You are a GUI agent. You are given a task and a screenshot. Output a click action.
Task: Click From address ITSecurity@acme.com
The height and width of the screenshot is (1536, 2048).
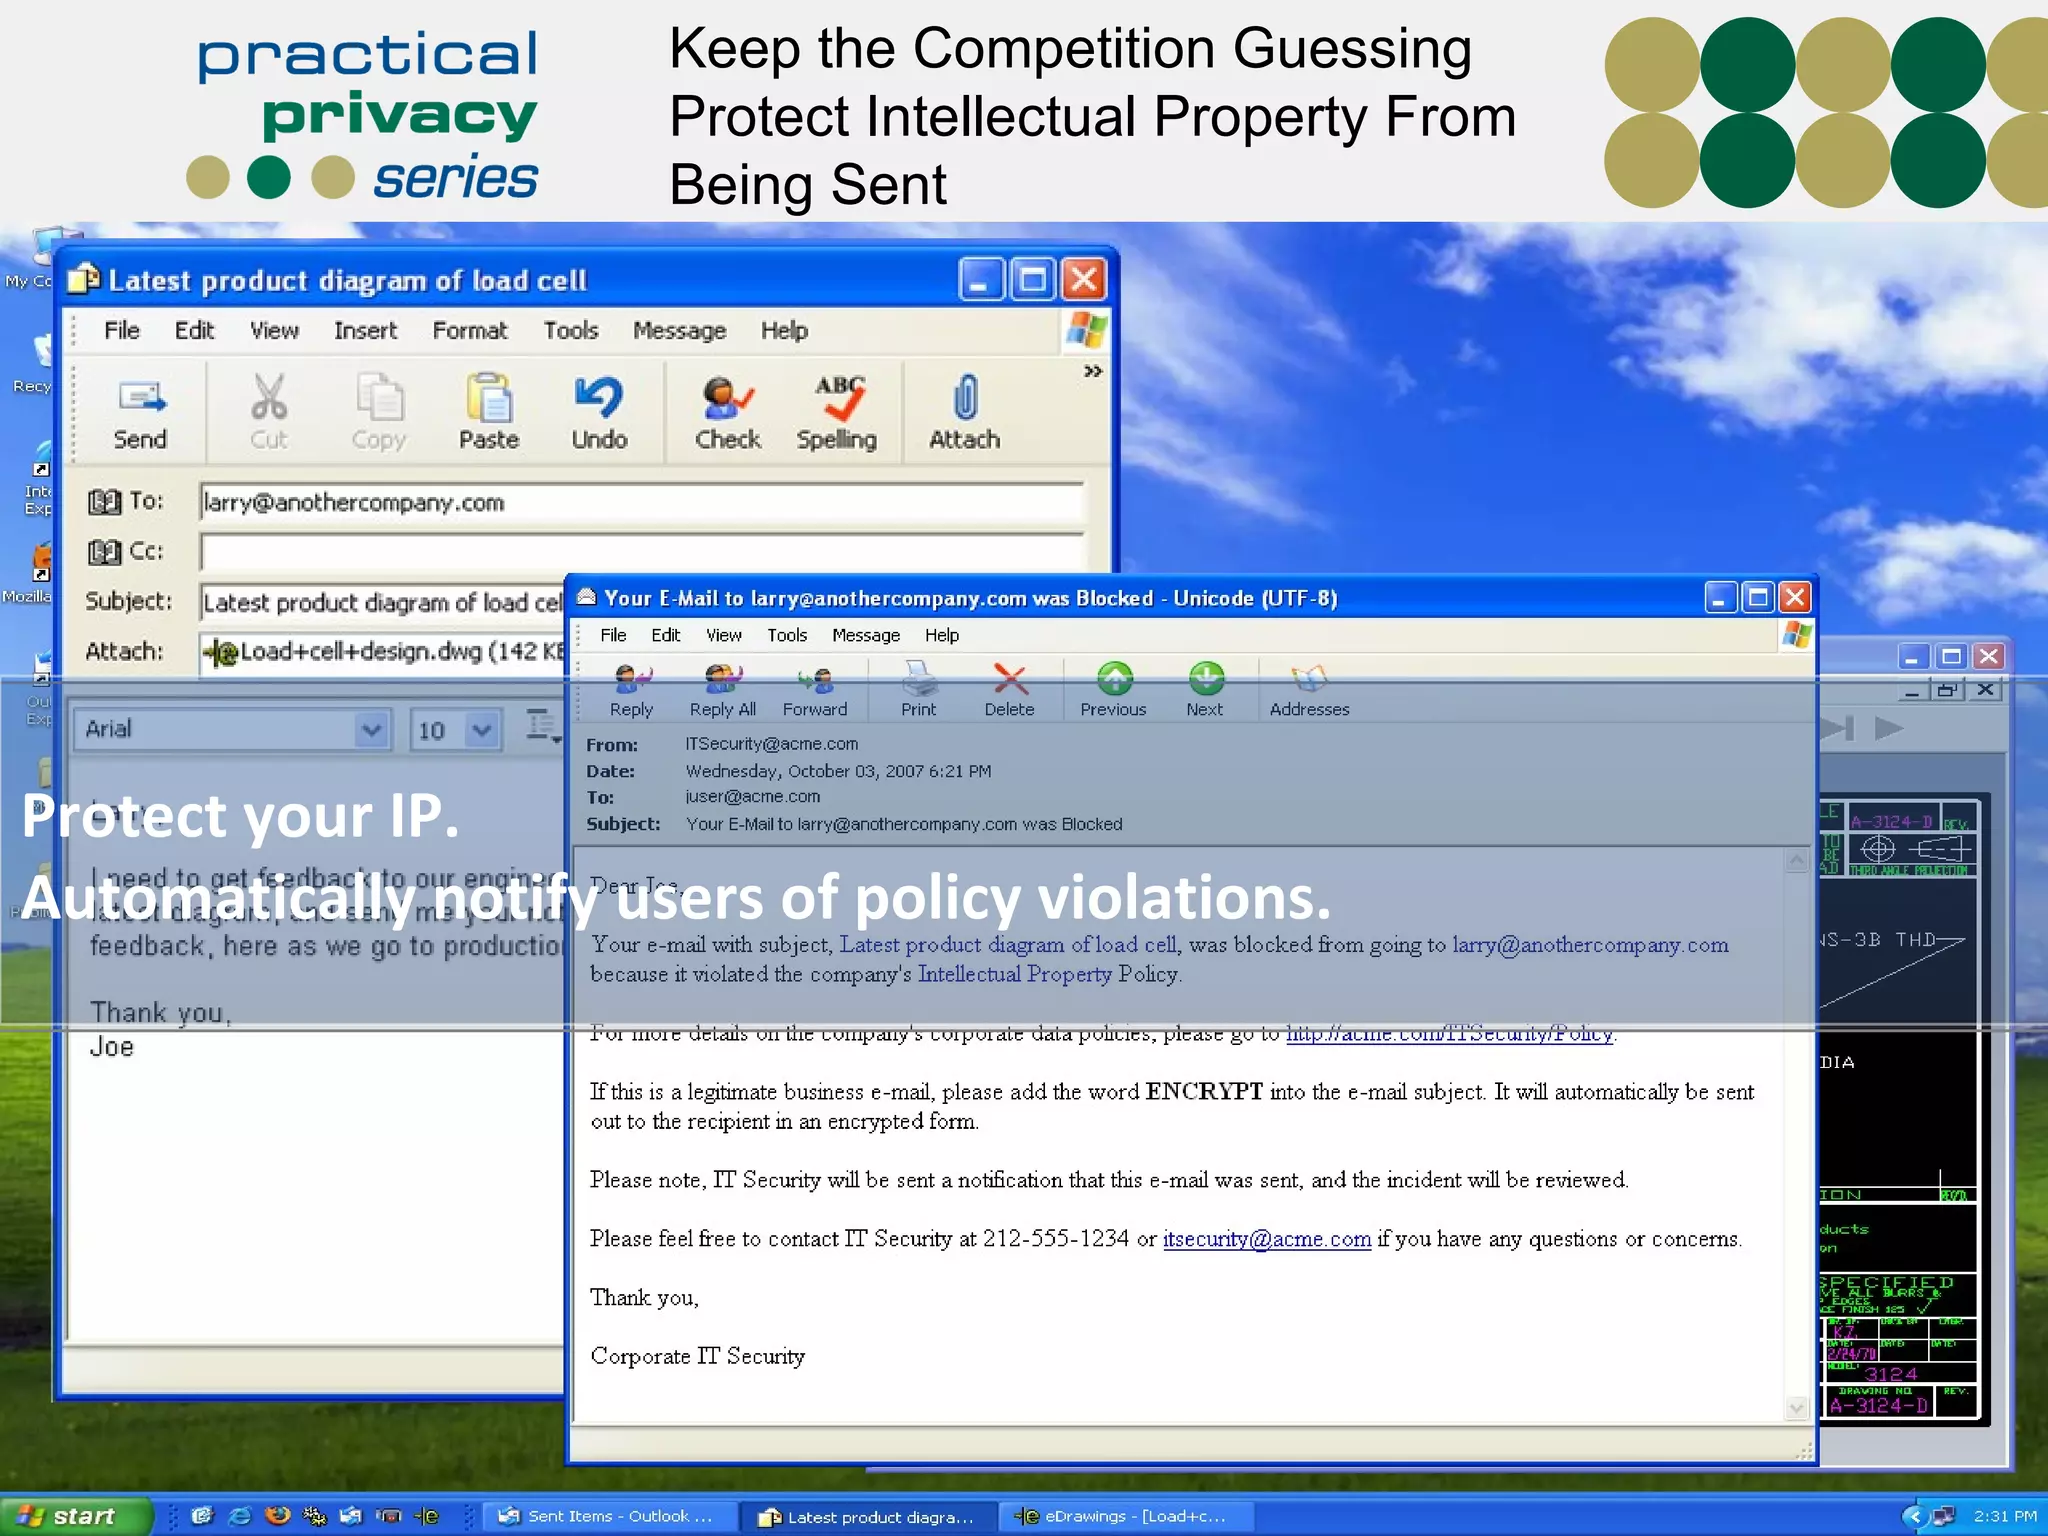[771, 744]
